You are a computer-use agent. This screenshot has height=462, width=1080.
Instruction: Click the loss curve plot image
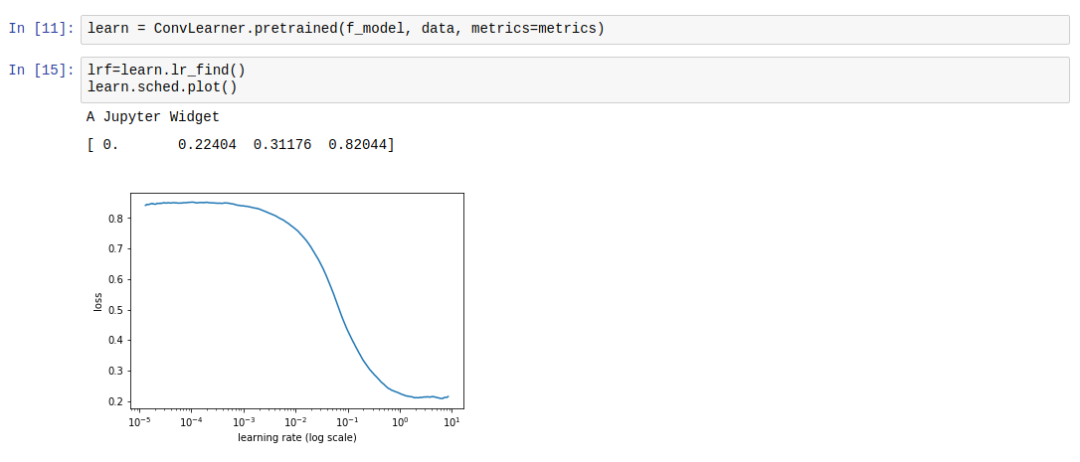[x=279, y=318]
